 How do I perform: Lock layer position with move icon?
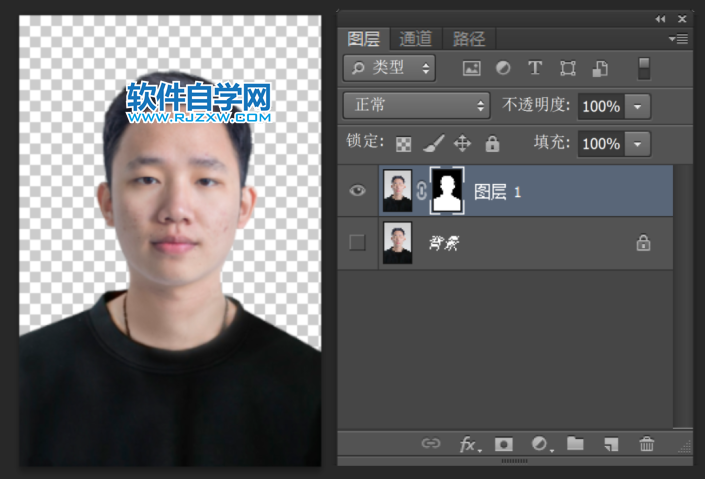point(462,144)
